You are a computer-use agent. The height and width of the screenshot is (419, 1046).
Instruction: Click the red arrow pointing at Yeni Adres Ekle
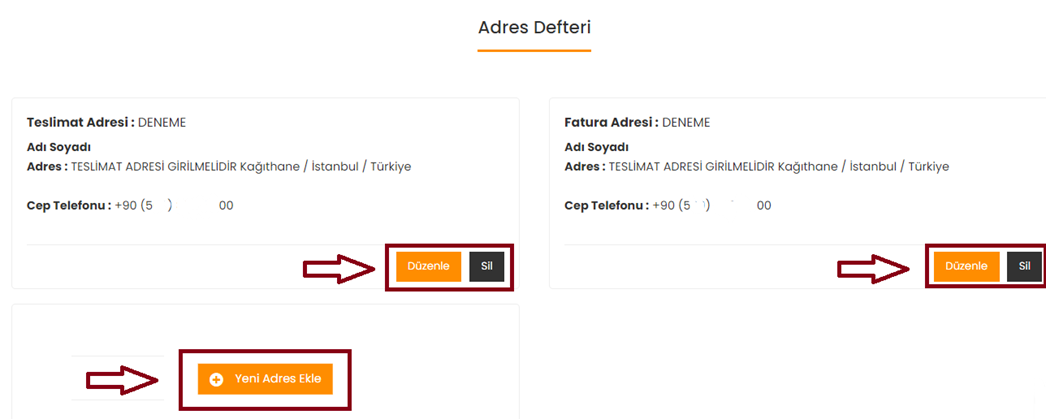[x=123, y=380]
